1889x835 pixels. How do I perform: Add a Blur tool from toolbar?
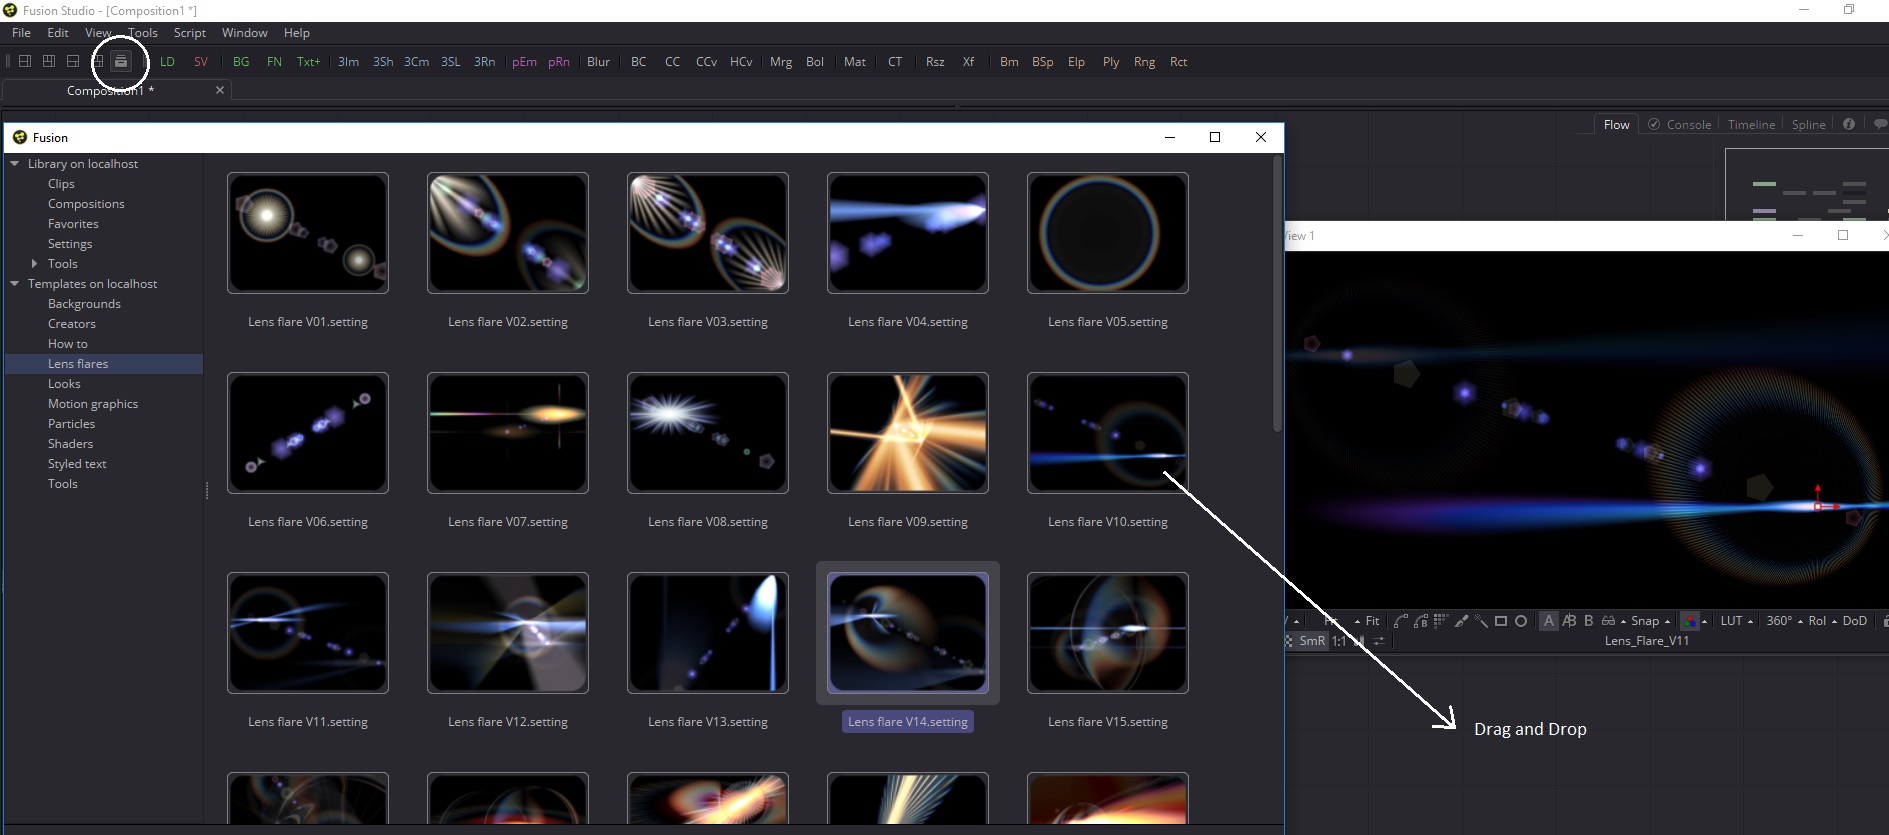[x=598, y=62]
